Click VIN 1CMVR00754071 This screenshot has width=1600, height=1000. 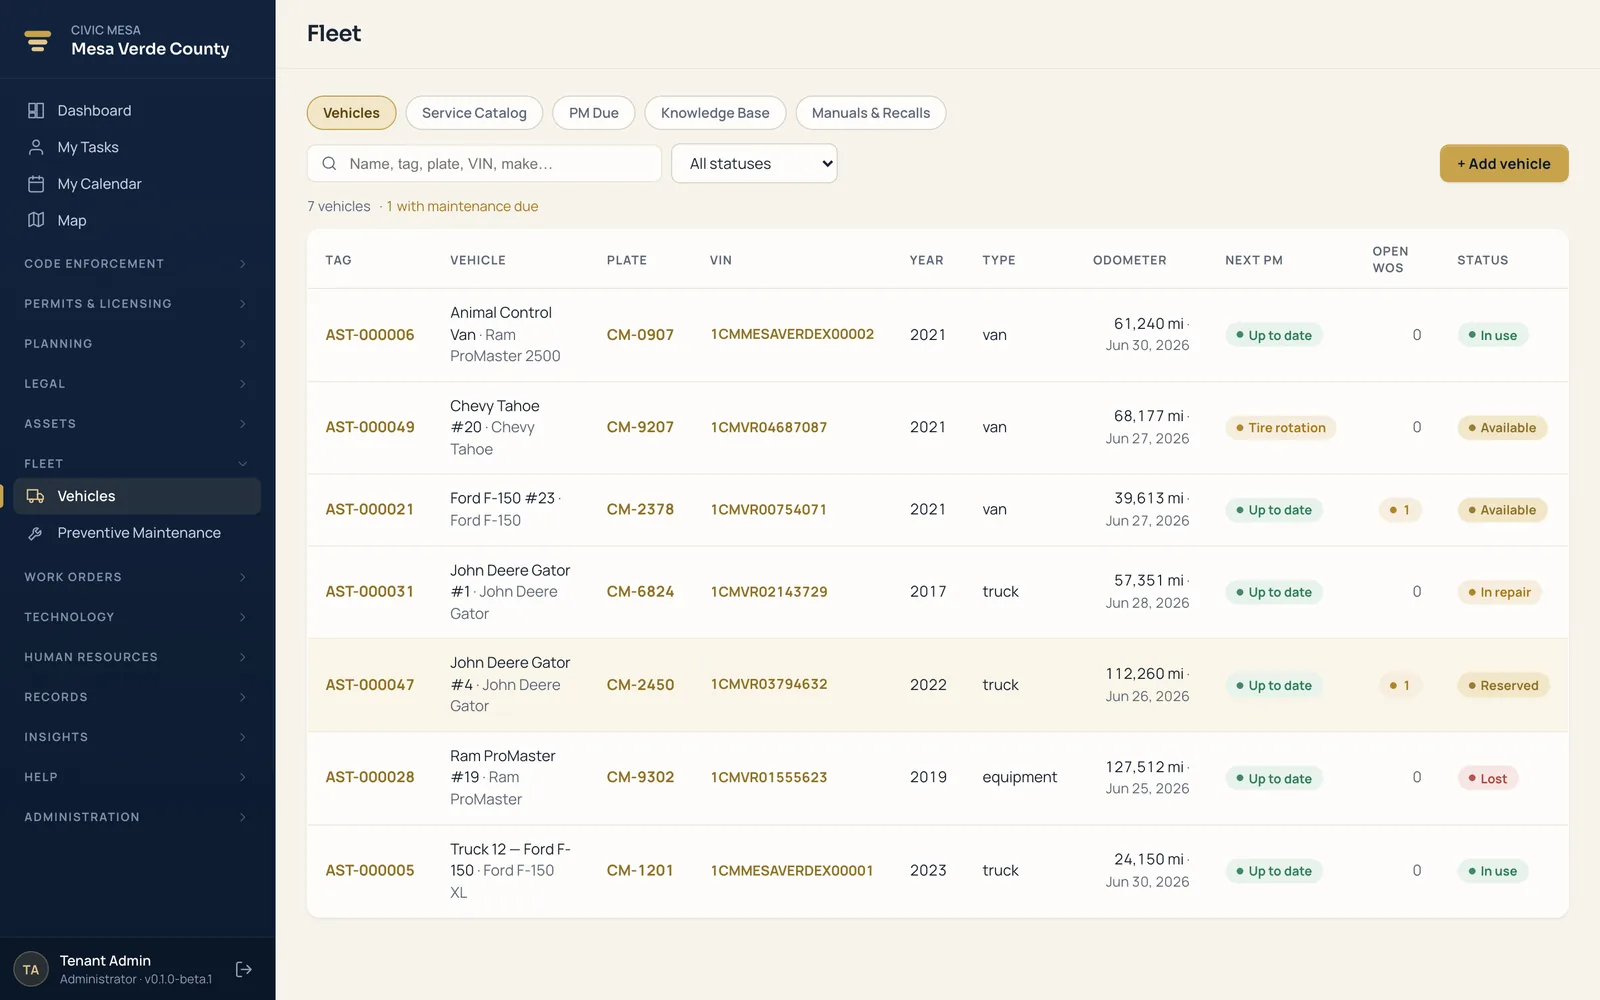point(769,509)
